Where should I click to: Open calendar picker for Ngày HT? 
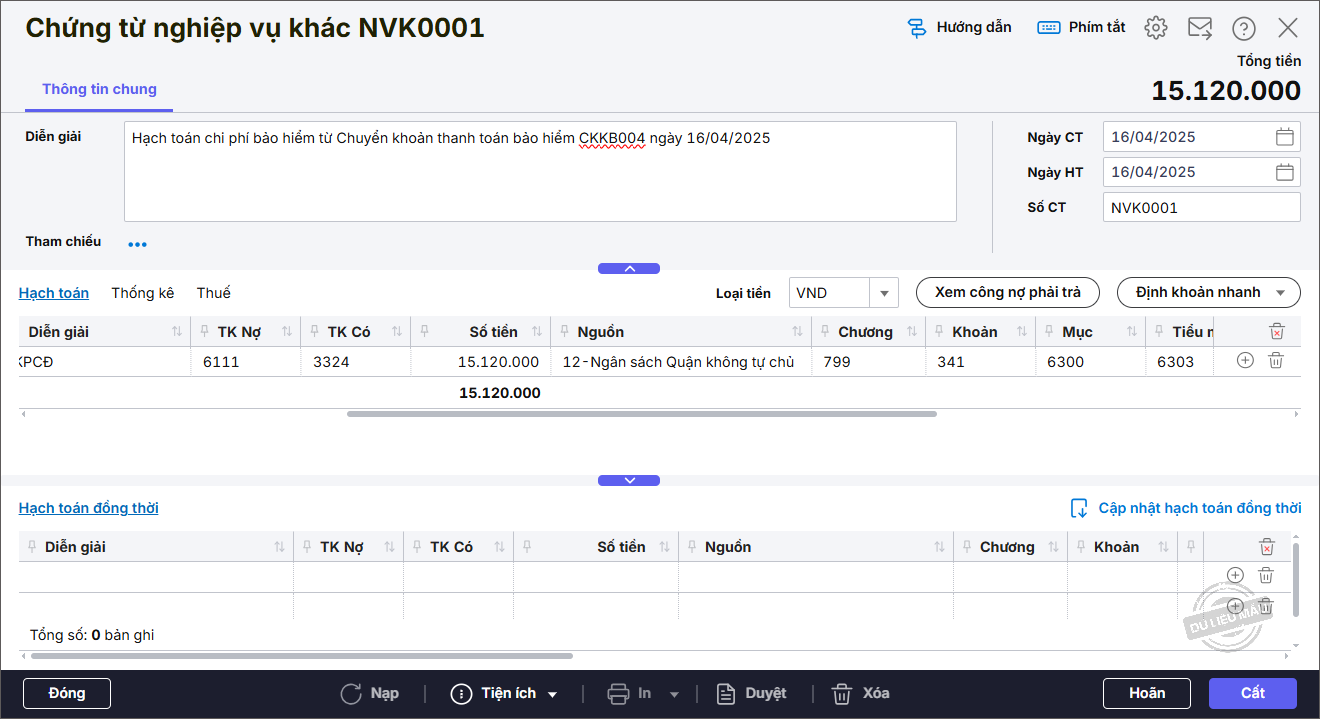(1285, 172)
